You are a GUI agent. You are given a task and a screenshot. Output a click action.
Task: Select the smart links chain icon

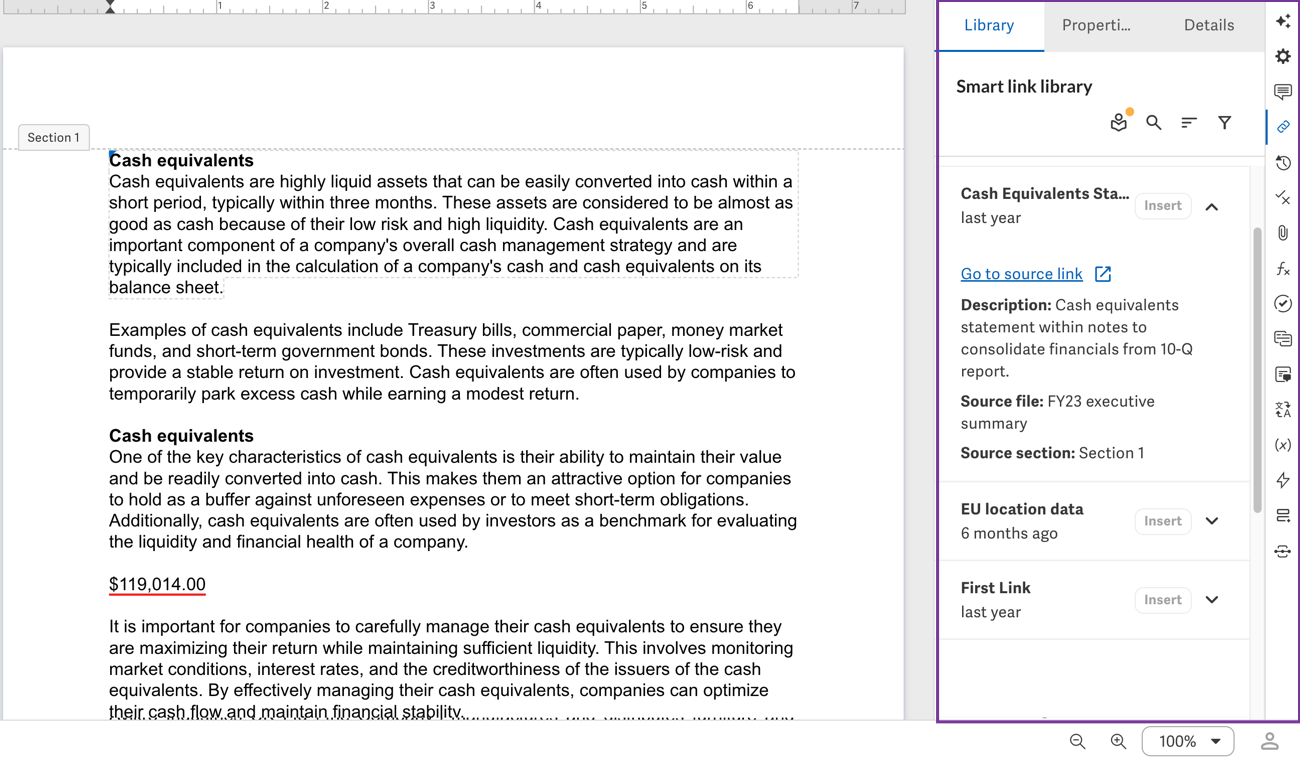(x=1283, y=127)
